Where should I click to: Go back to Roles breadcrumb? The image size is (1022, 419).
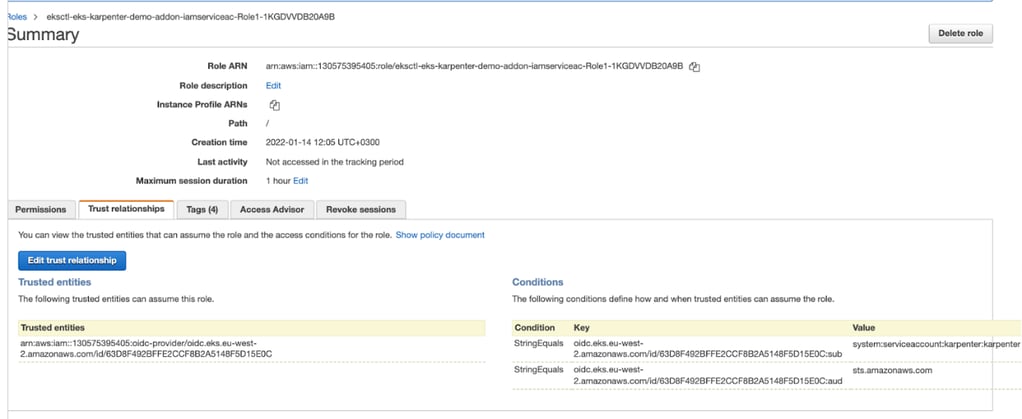pyautogui.click(x=16, y=17)
